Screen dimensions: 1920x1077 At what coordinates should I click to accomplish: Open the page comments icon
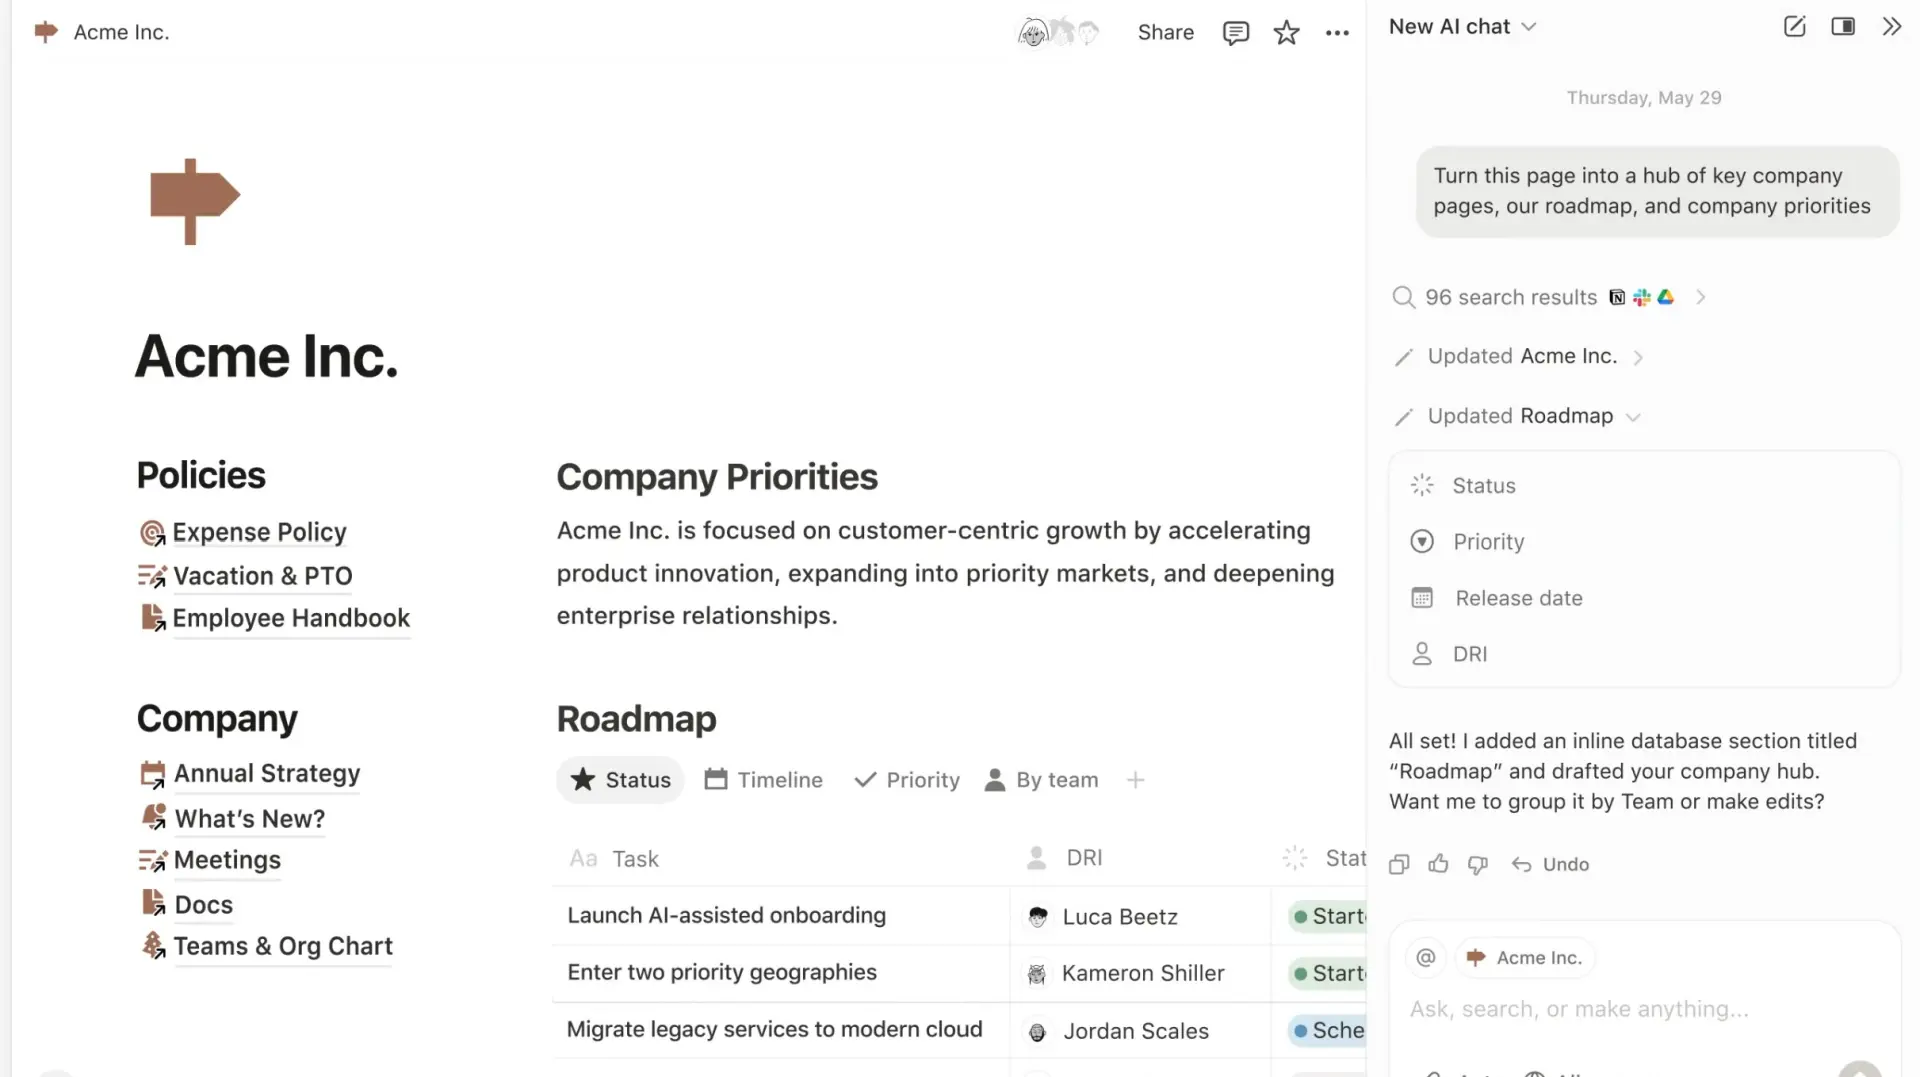coord(1235,33)
